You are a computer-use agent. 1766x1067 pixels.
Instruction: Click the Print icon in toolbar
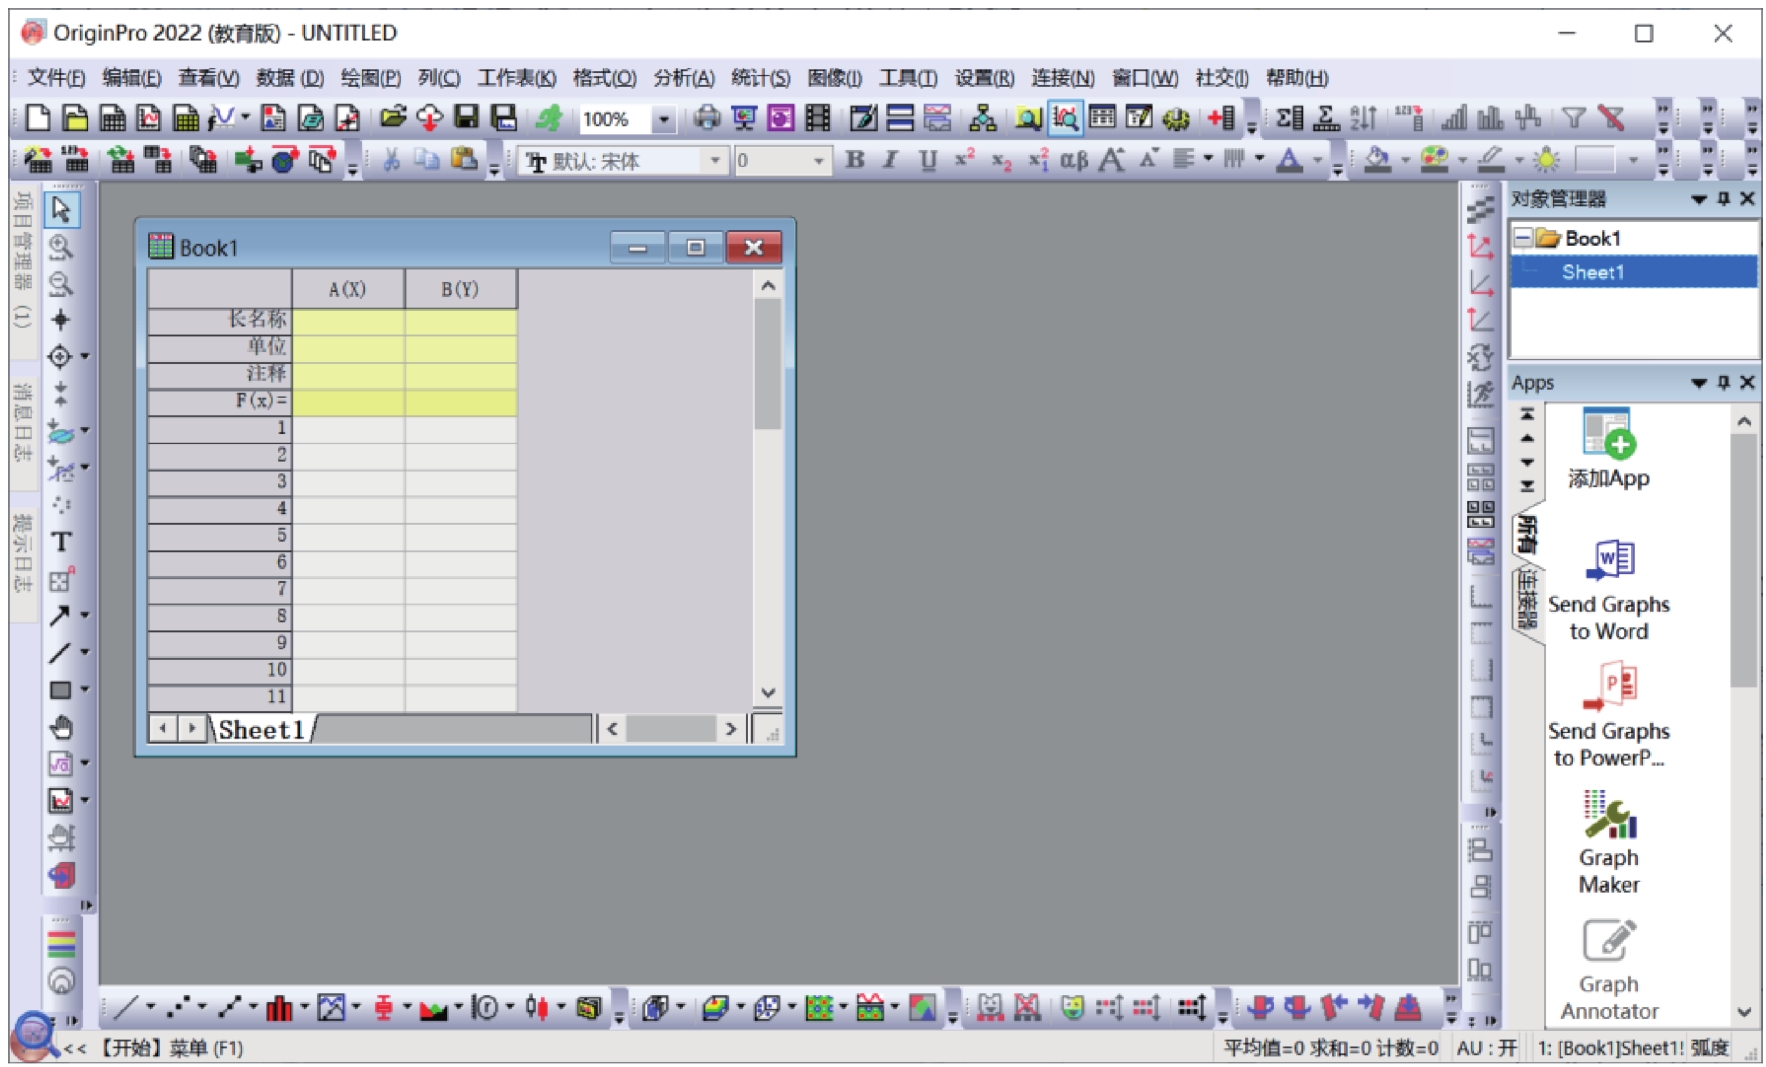(707, 118)
